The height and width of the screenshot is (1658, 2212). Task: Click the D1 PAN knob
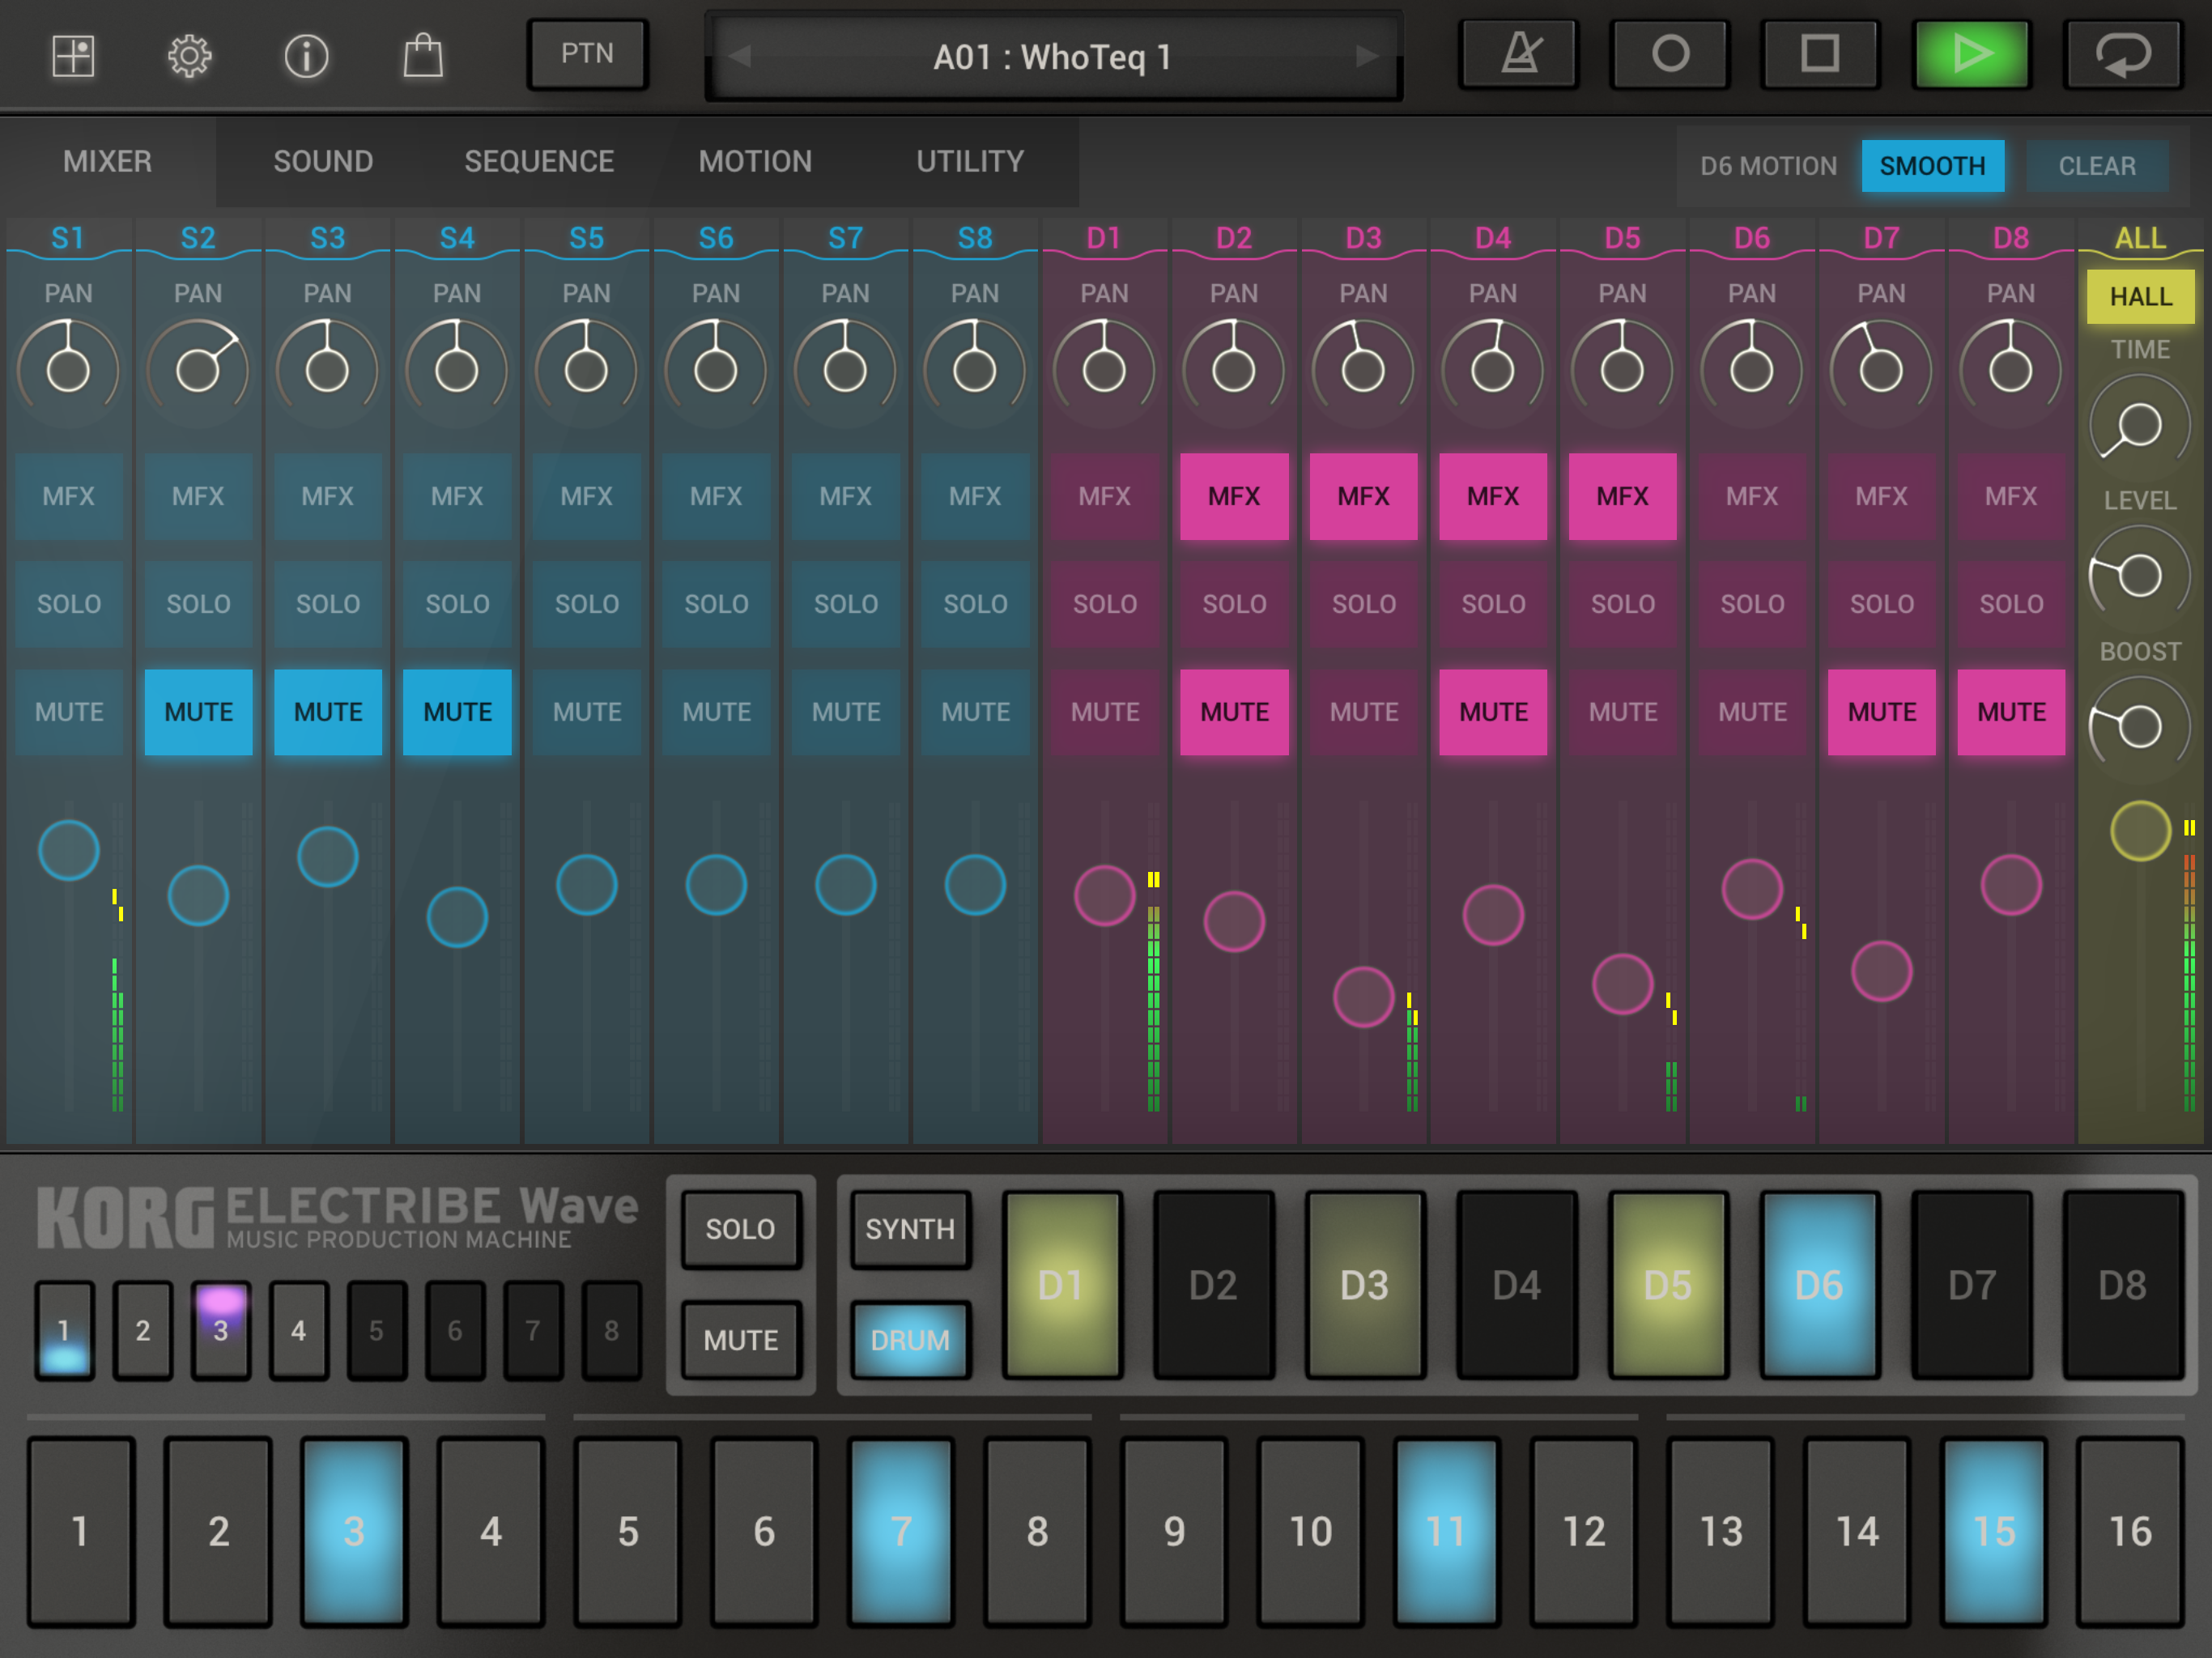tap(1104, 371)
